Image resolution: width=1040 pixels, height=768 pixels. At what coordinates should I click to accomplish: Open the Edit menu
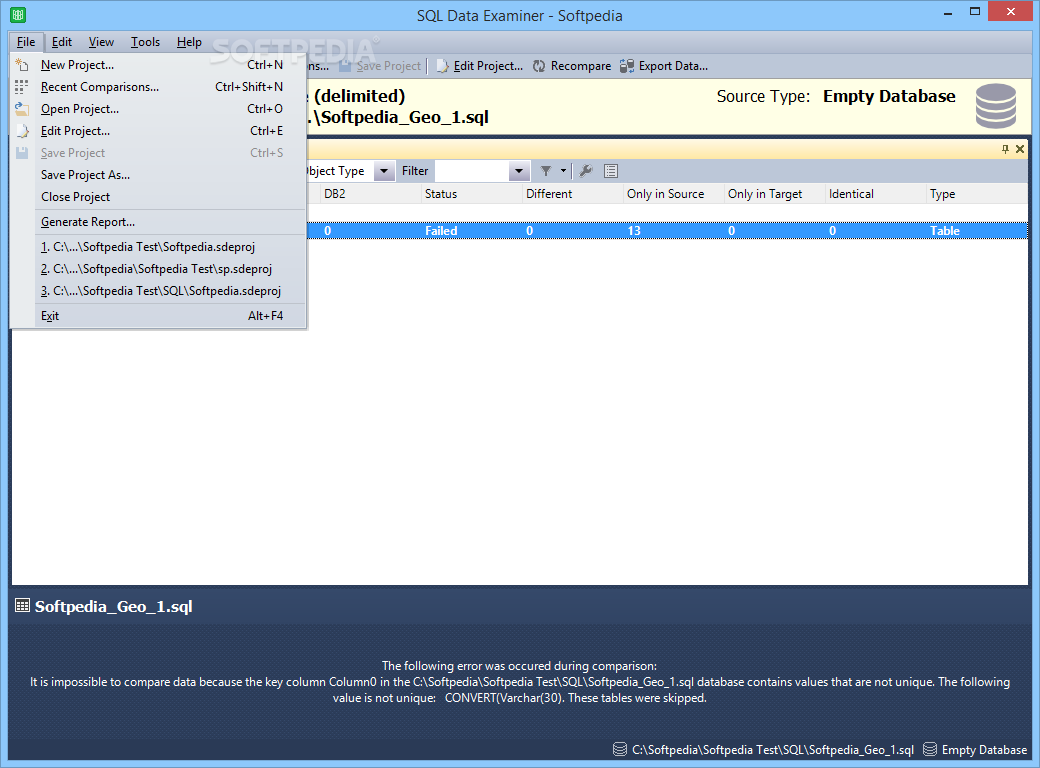coord(62,42)
